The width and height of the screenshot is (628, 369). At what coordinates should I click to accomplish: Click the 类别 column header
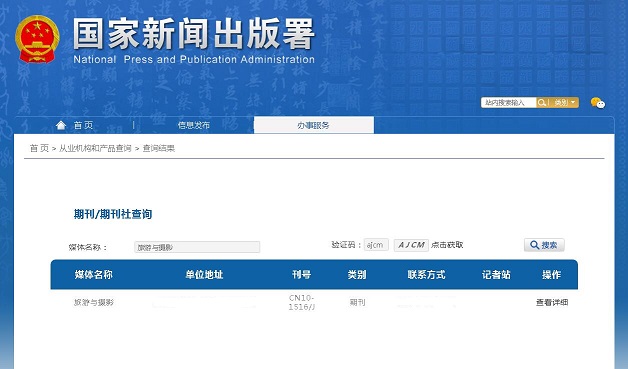coord(357,274)
